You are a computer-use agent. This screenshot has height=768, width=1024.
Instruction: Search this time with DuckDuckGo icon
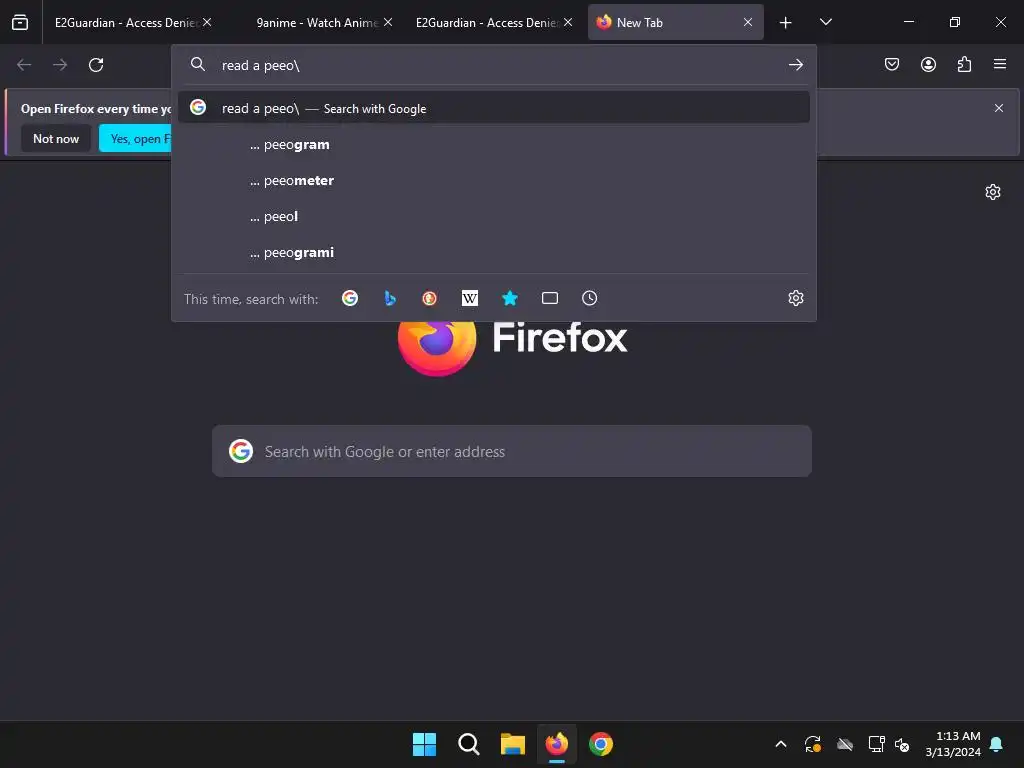pyautogui.click(x=430, y=298)
